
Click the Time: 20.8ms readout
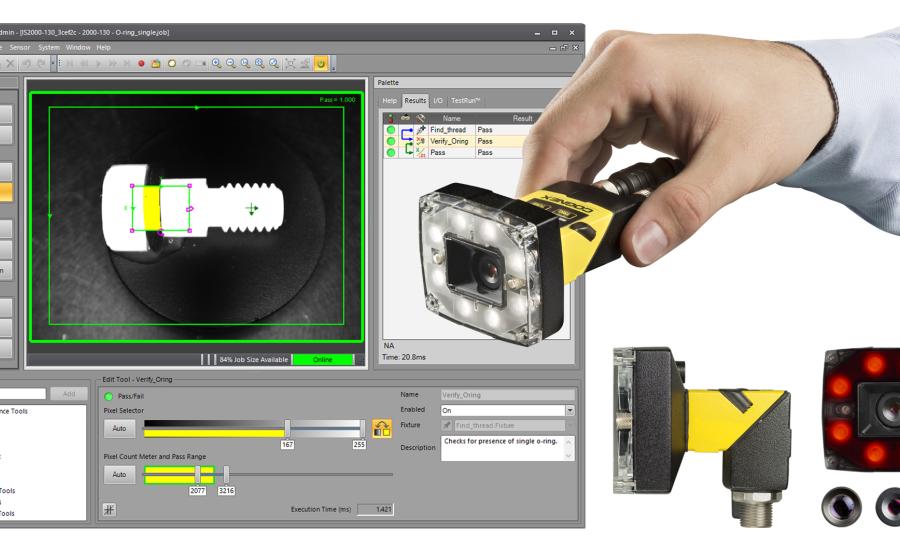[404, 357]
